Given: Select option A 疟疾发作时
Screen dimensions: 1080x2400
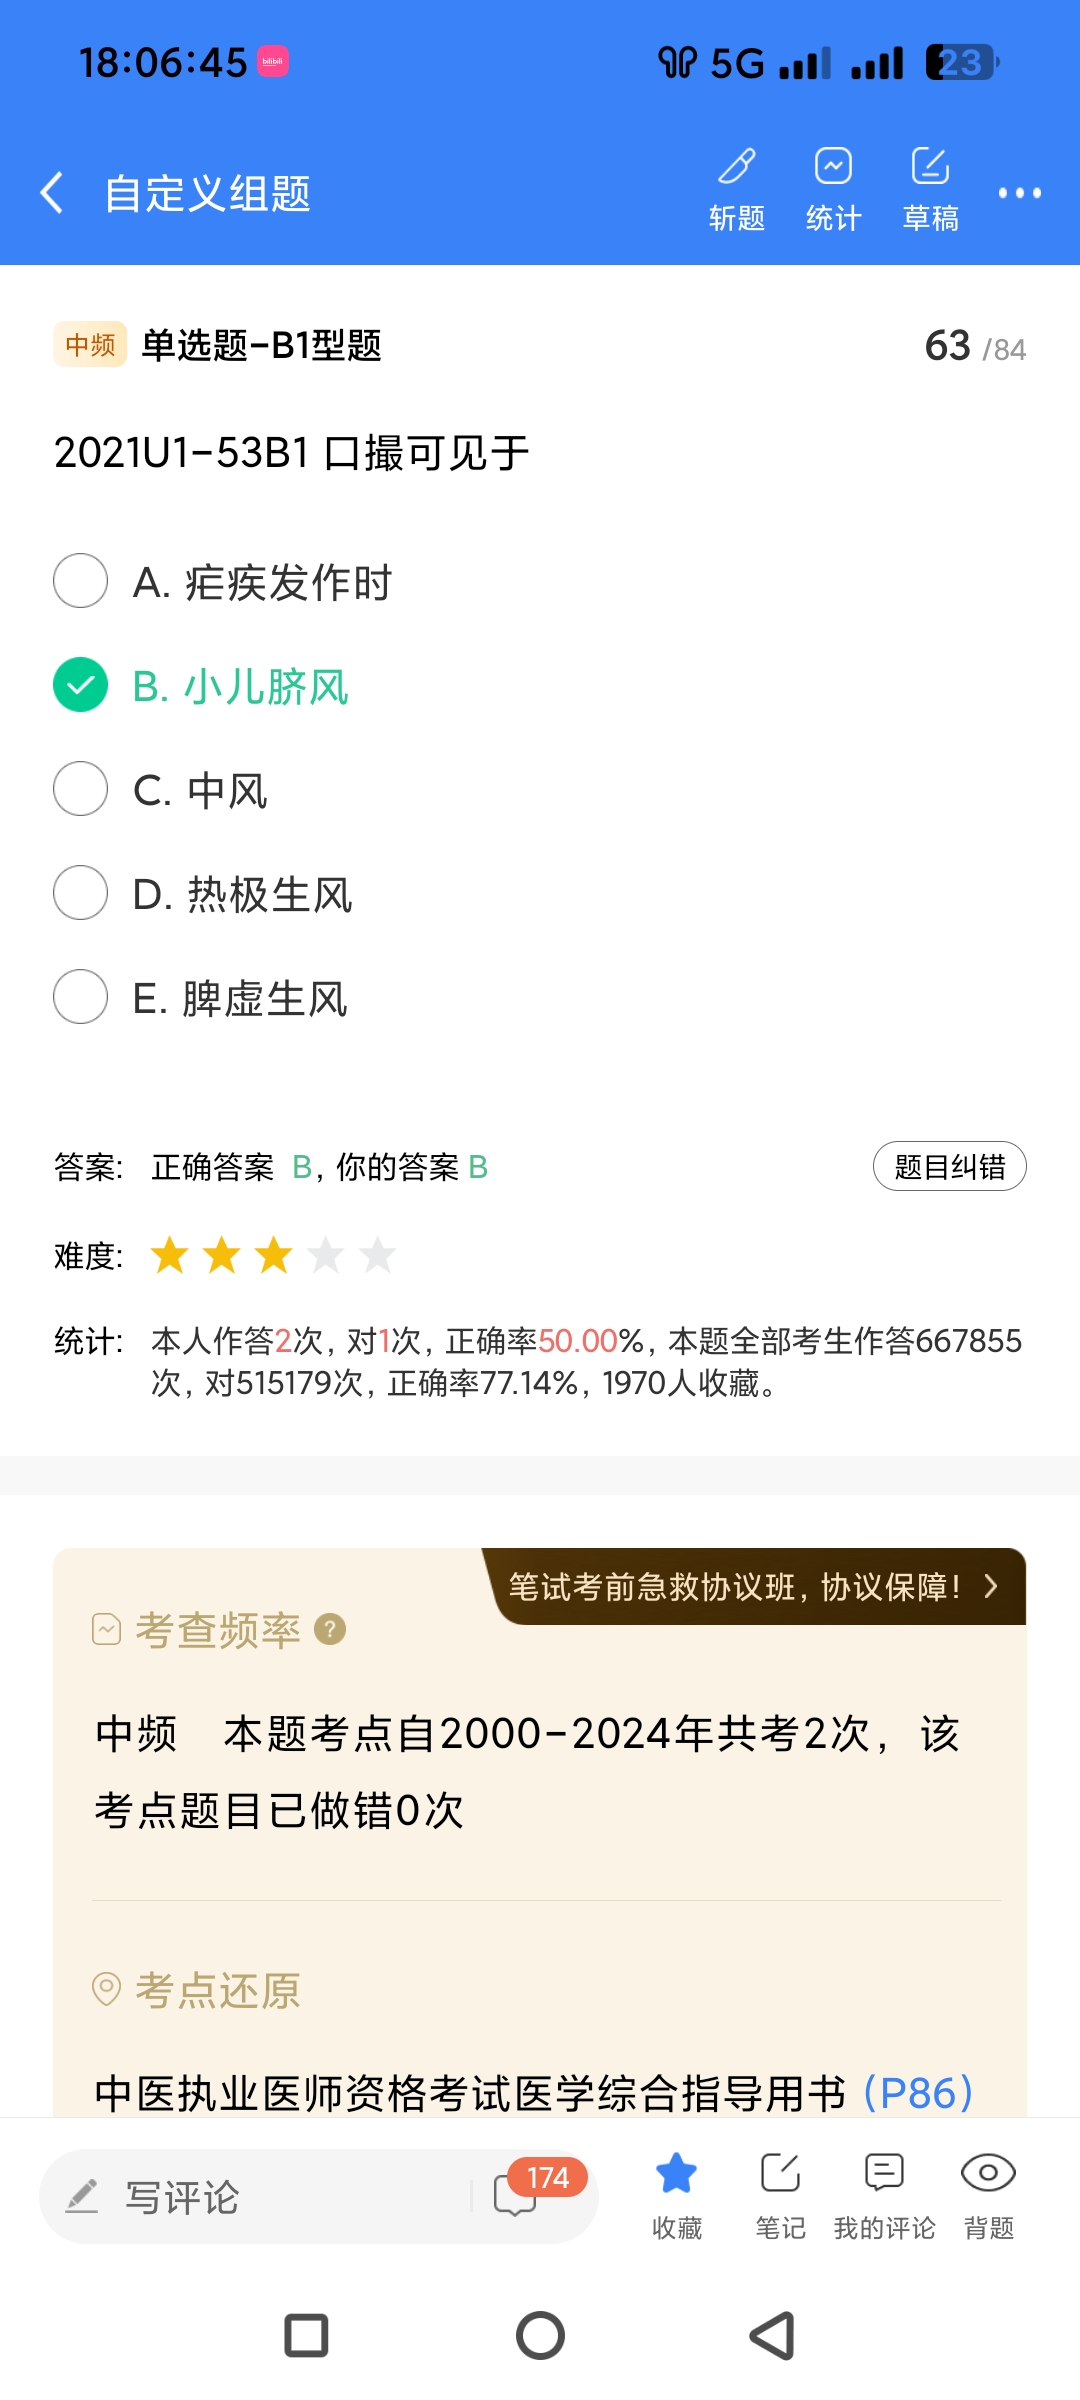Looking at the screenshot, I should tap(81, 581).
